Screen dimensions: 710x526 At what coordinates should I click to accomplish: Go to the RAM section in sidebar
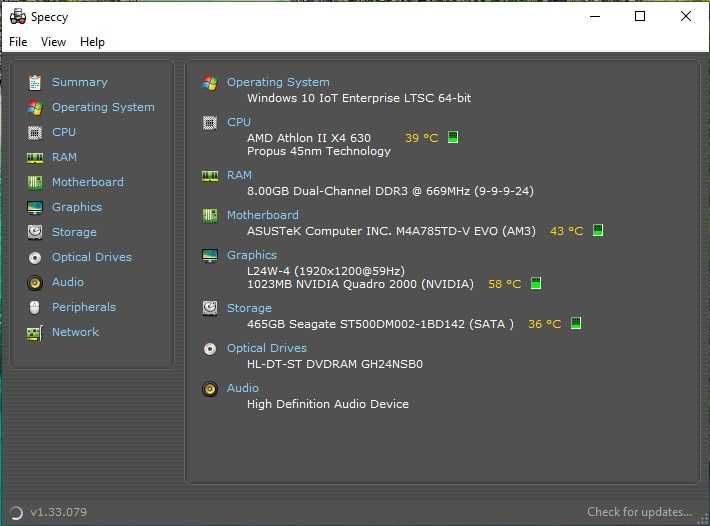coord(64,157)
